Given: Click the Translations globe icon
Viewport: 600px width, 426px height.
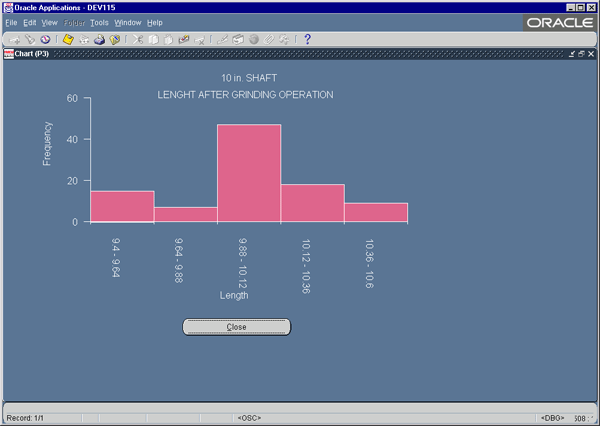Looking at the screenshot, I should (x=253, y=39).
